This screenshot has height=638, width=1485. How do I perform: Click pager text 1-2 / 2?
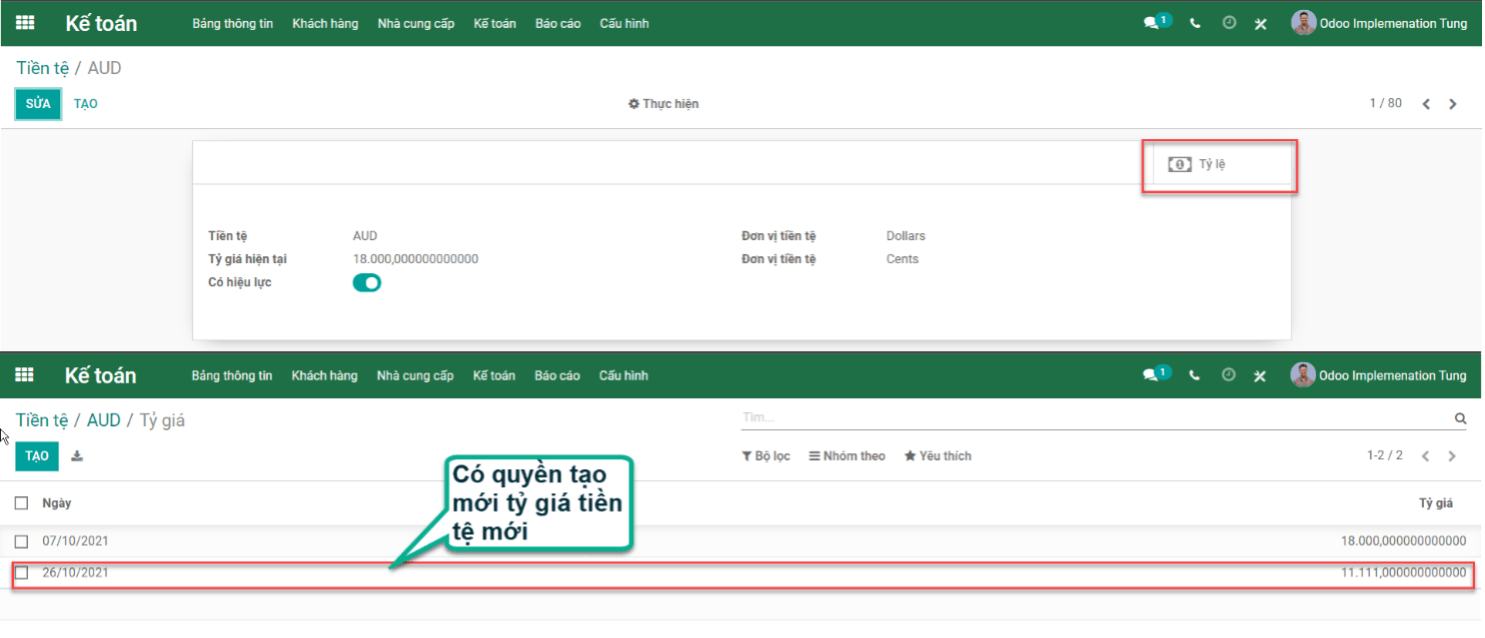click(x=1384, y=456)
